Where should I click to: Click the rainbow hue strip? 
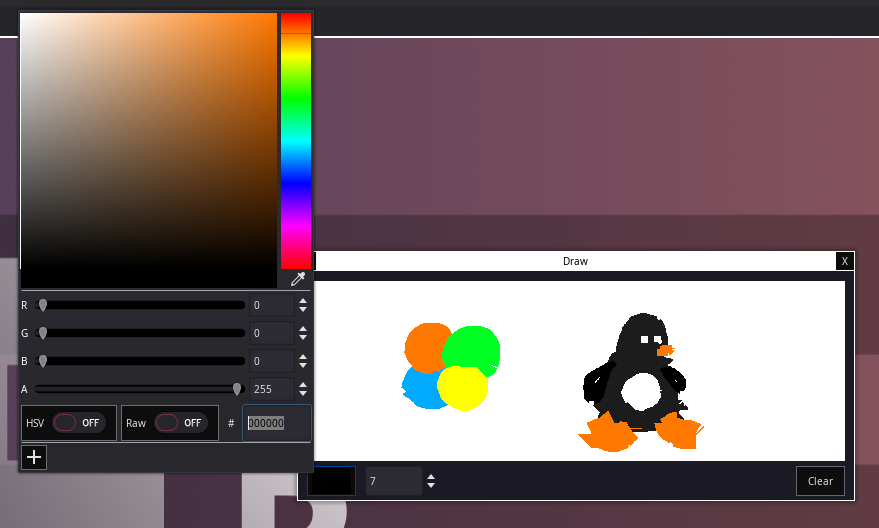pos(296,141)
